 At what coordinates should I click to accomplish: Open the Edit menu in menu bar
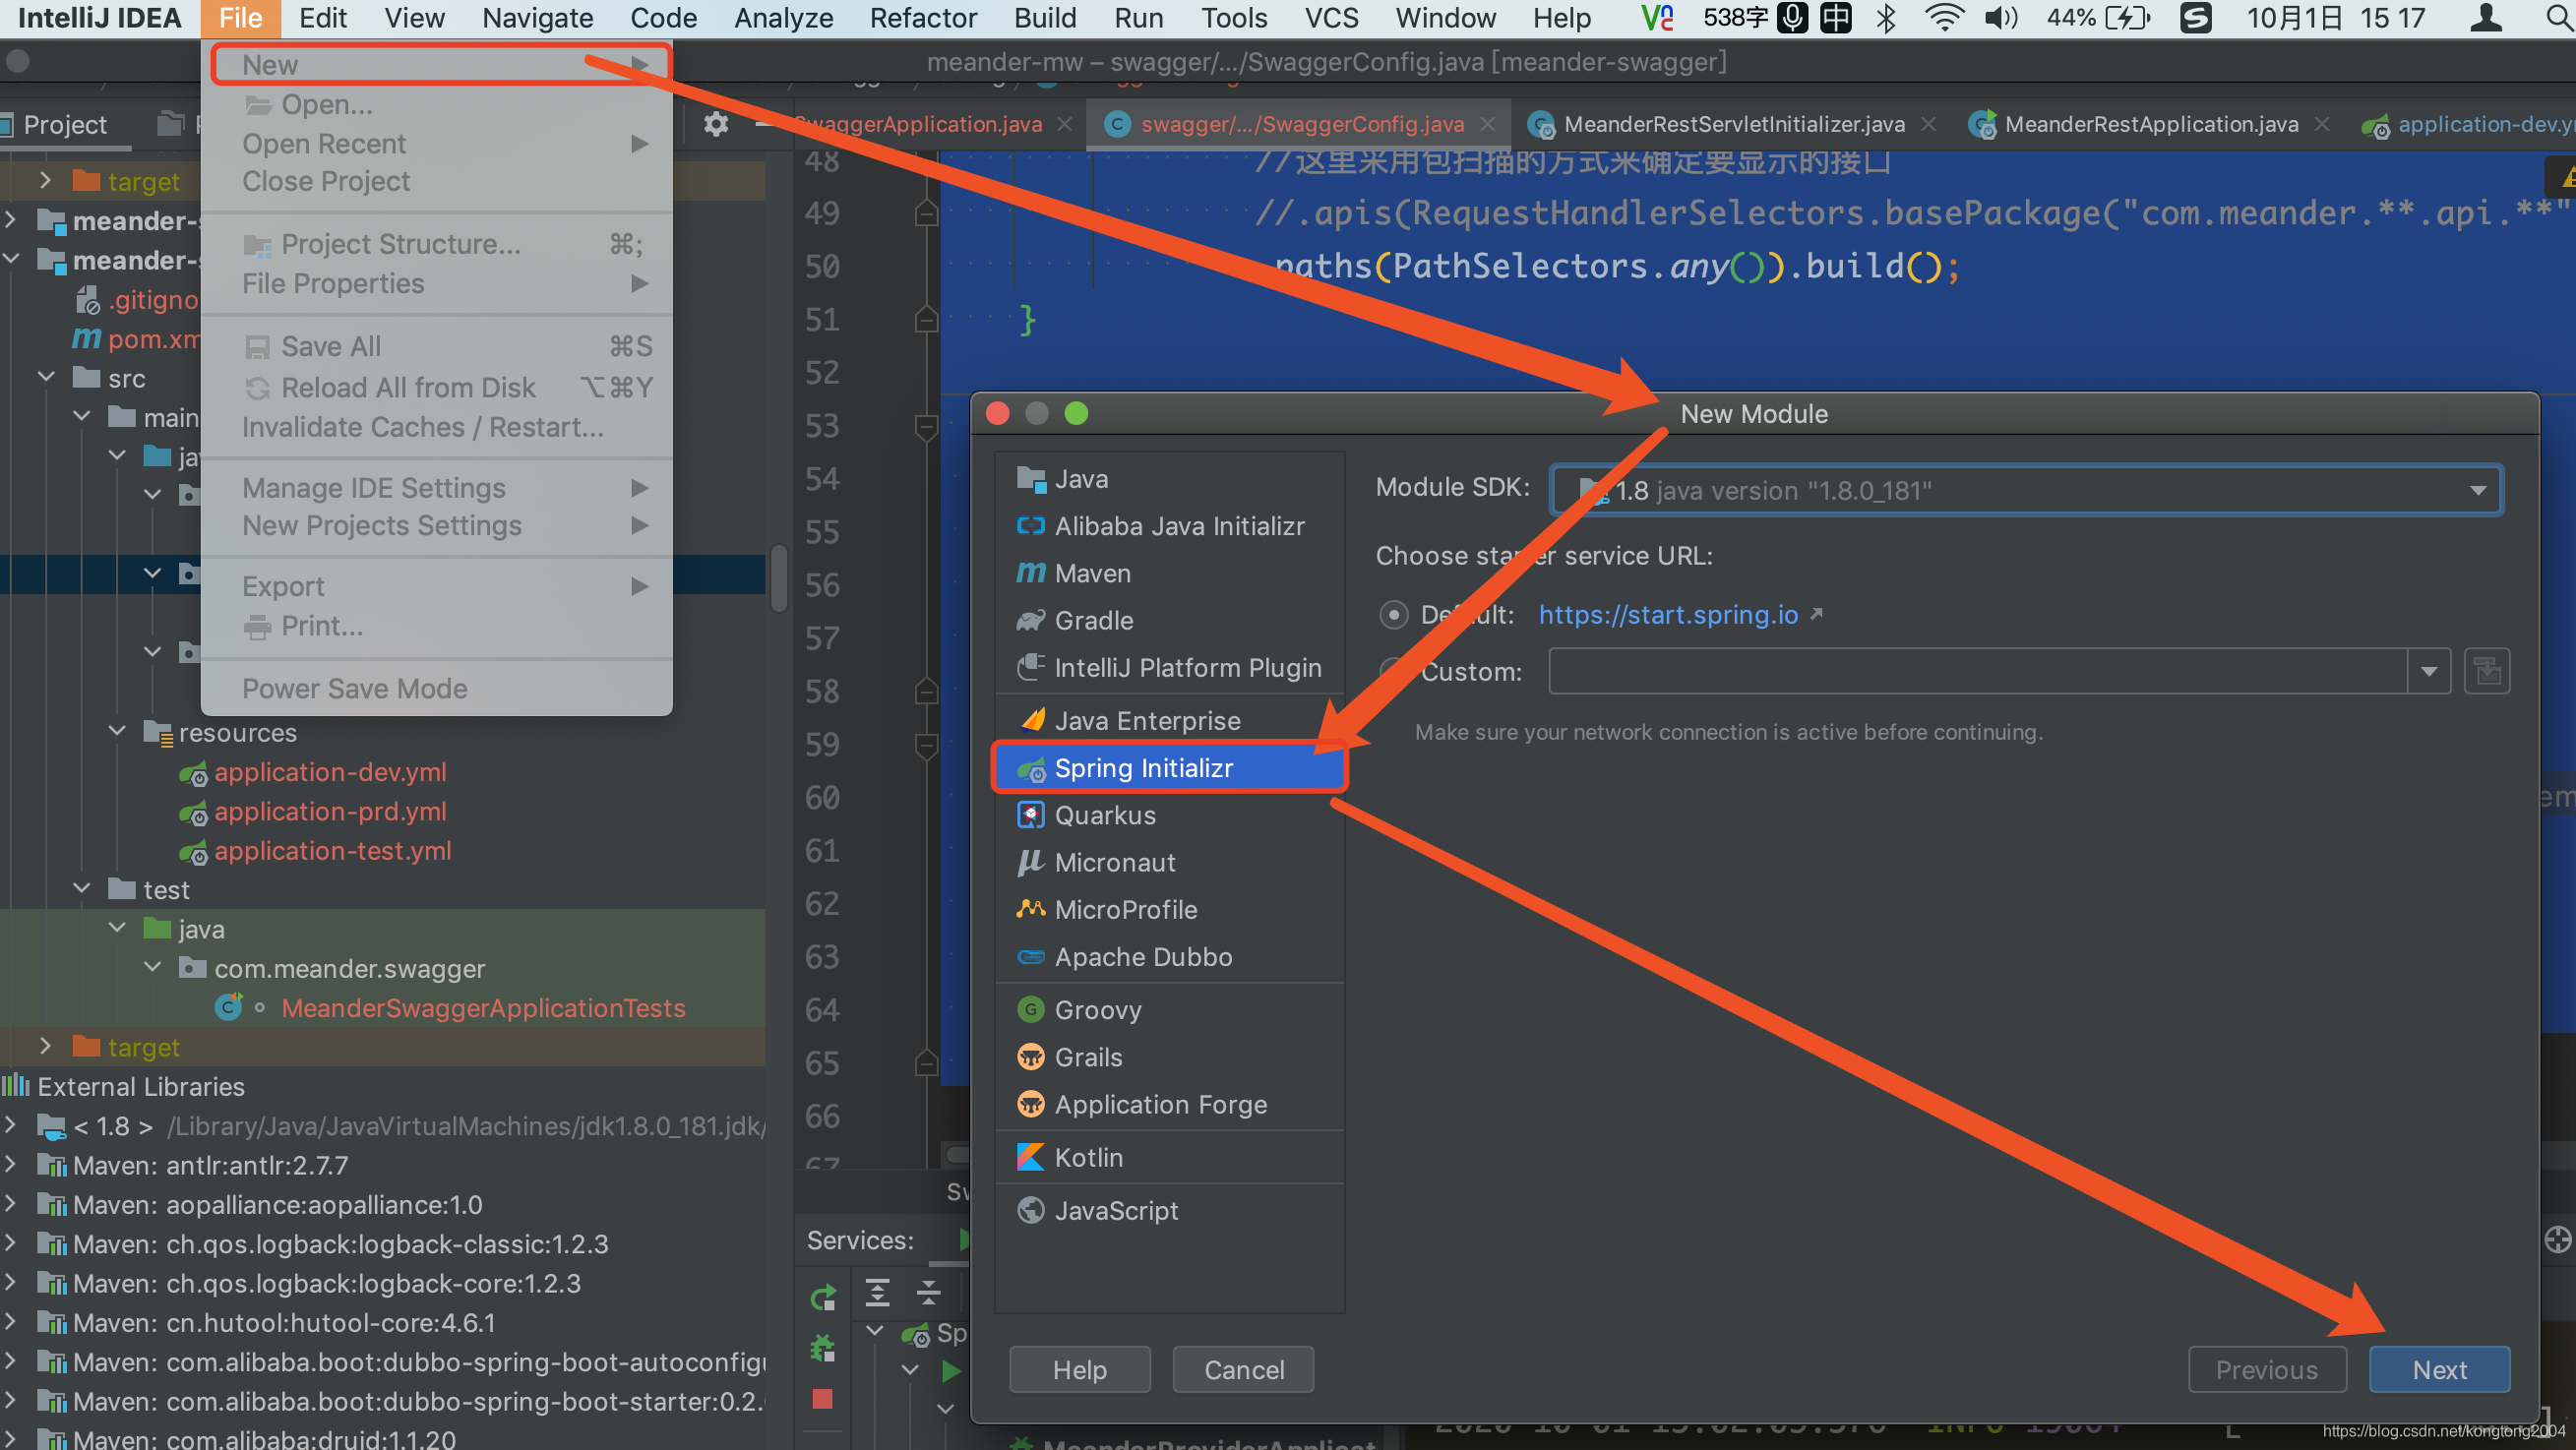[x=323, y=18]
